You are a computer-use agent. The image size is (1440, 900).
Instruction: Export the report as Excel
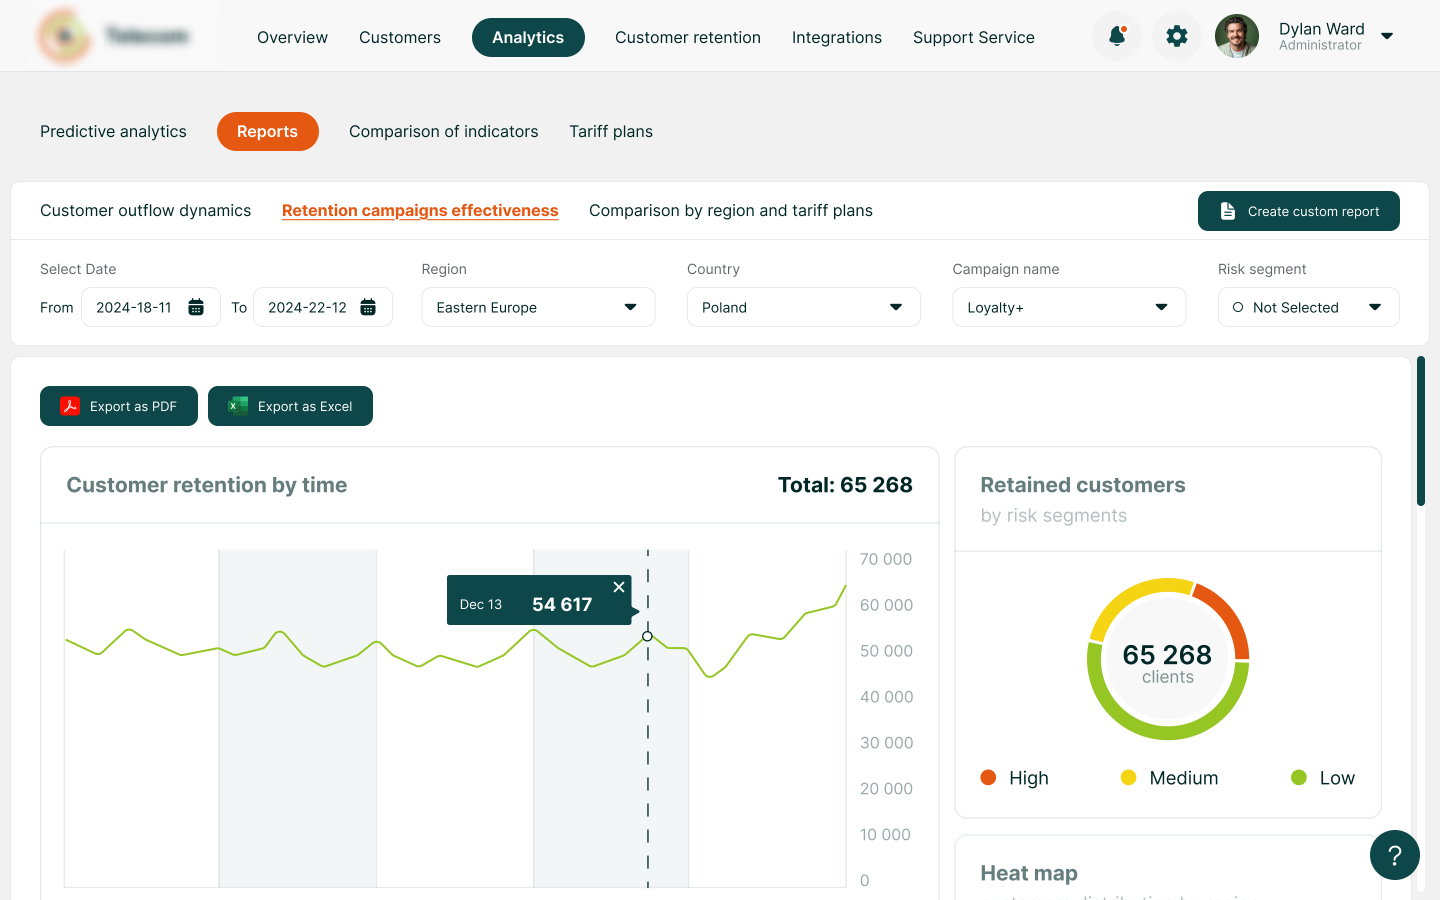(x=290, y=406)
